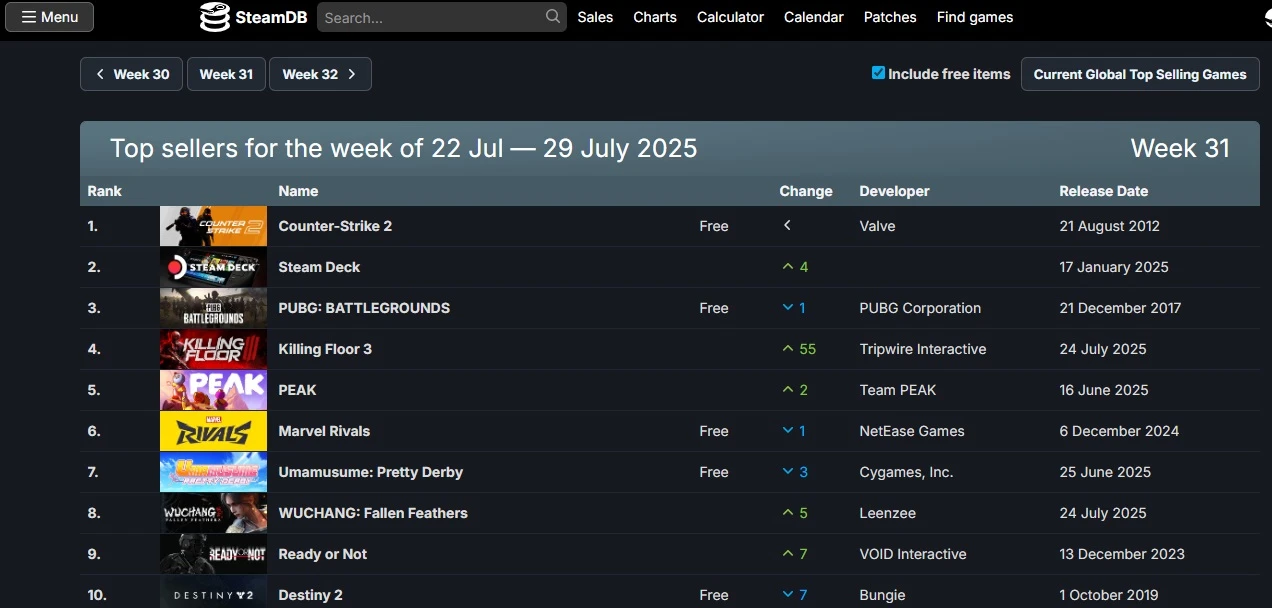Viewport: 1272px width, 608px height.
Task: Click the Destiny 2 thumbnail
Action: 213,593
